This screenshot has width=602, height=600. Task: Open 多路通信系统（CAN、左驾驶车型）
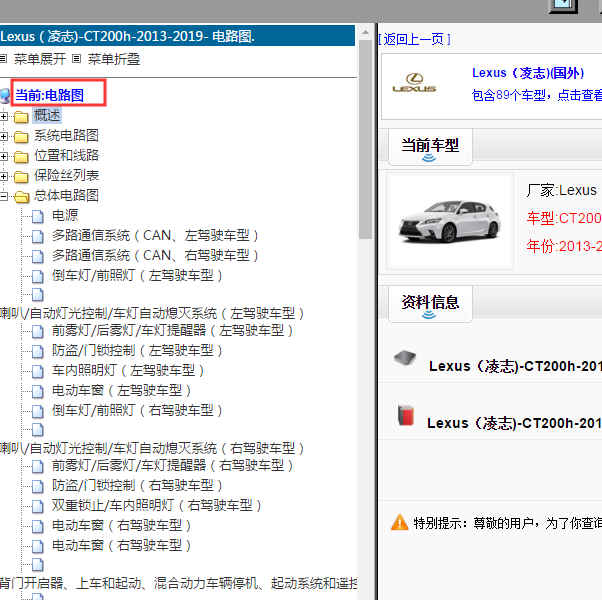pos(155,235)
